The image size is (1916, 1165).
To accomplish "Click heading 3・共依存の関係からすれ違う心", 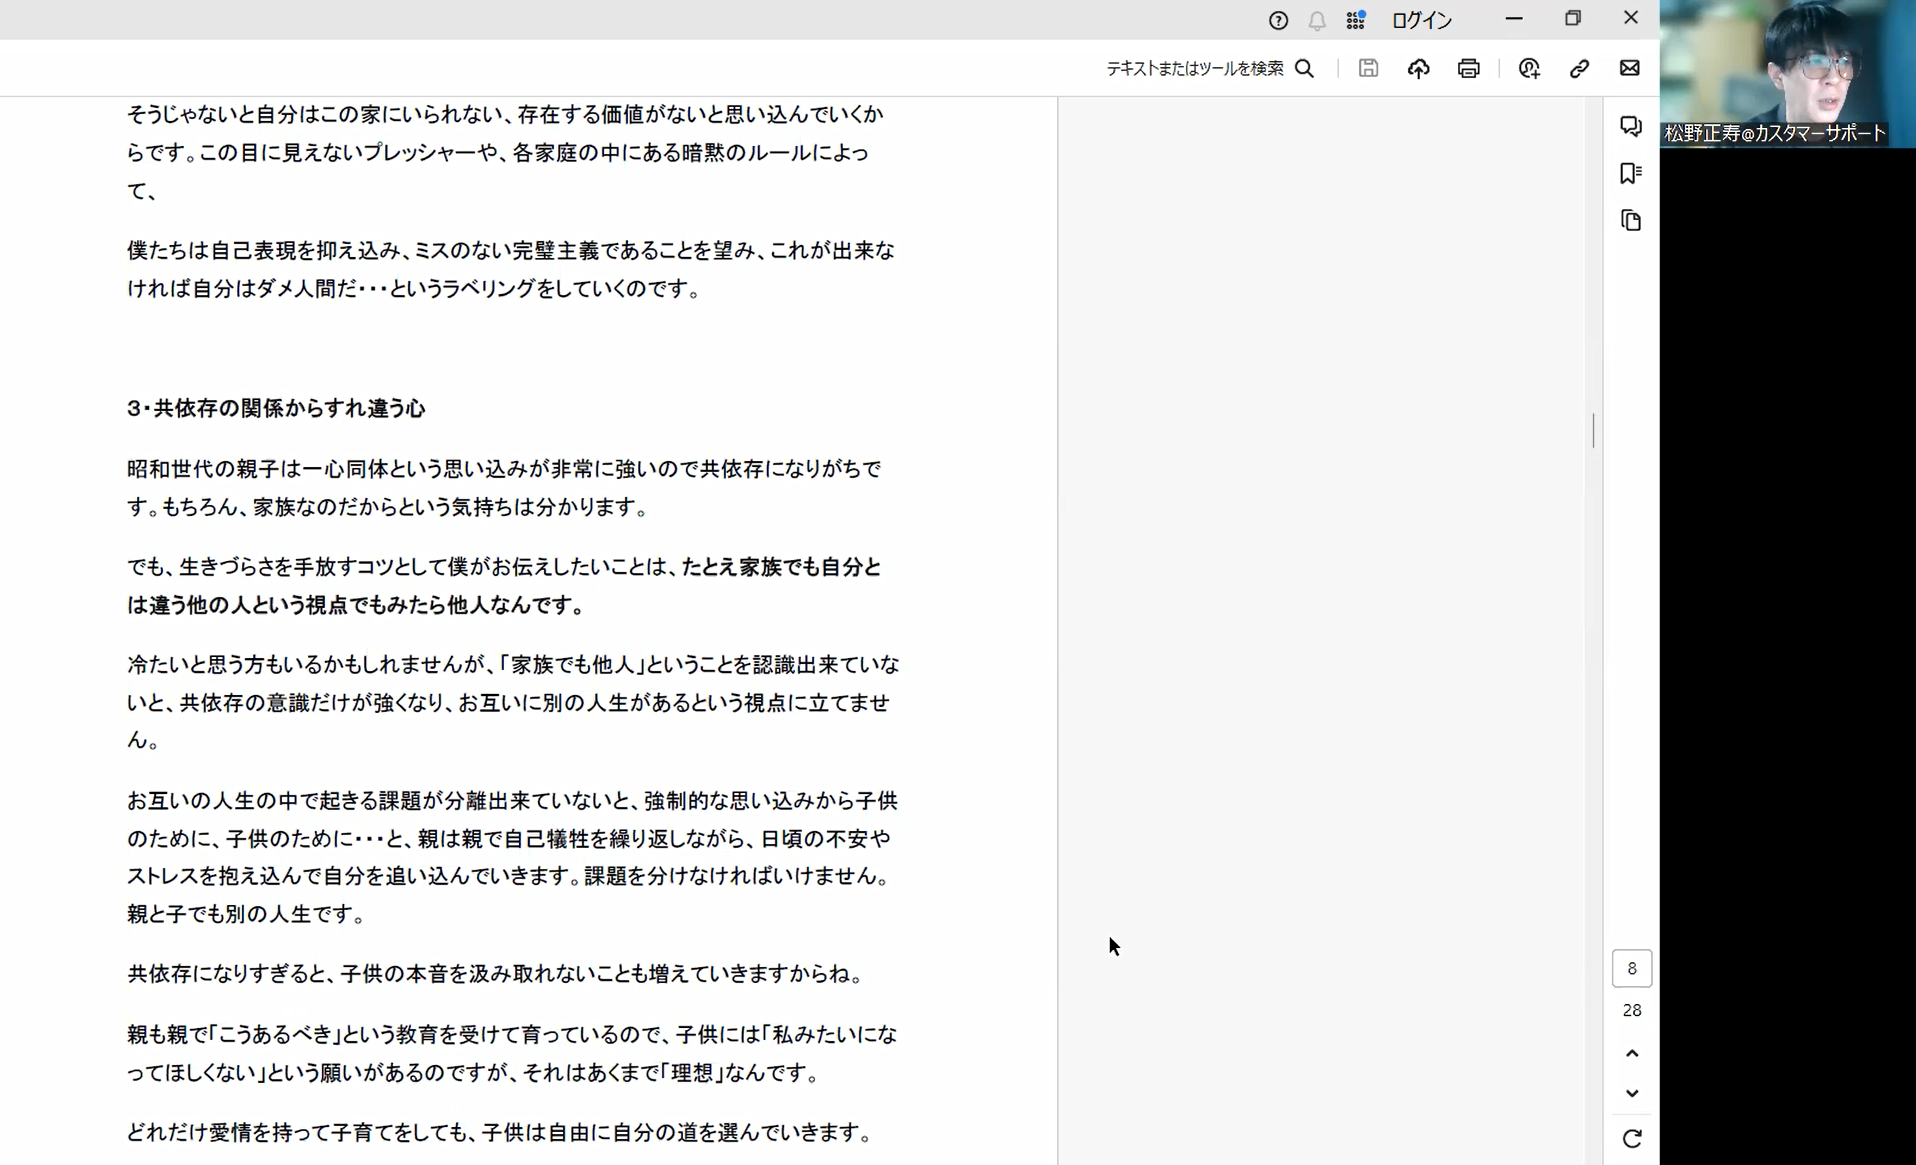I will pos(276,408).
